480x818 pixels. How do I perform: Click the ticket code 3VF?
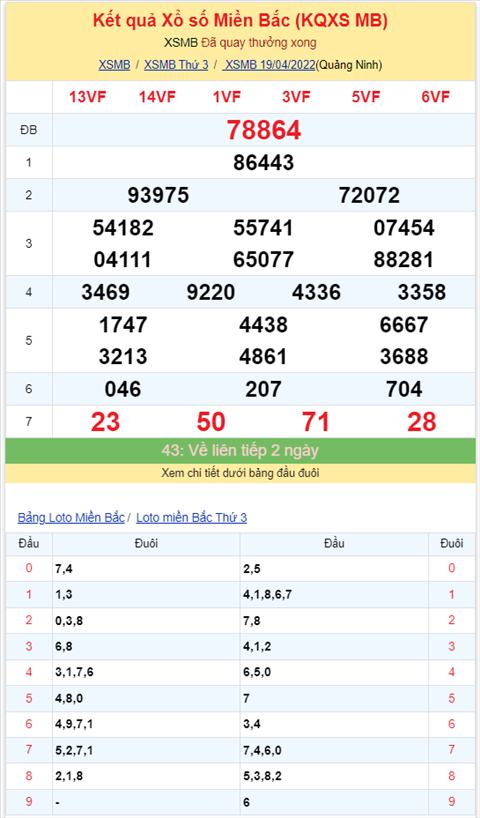[x=296, y=97]
